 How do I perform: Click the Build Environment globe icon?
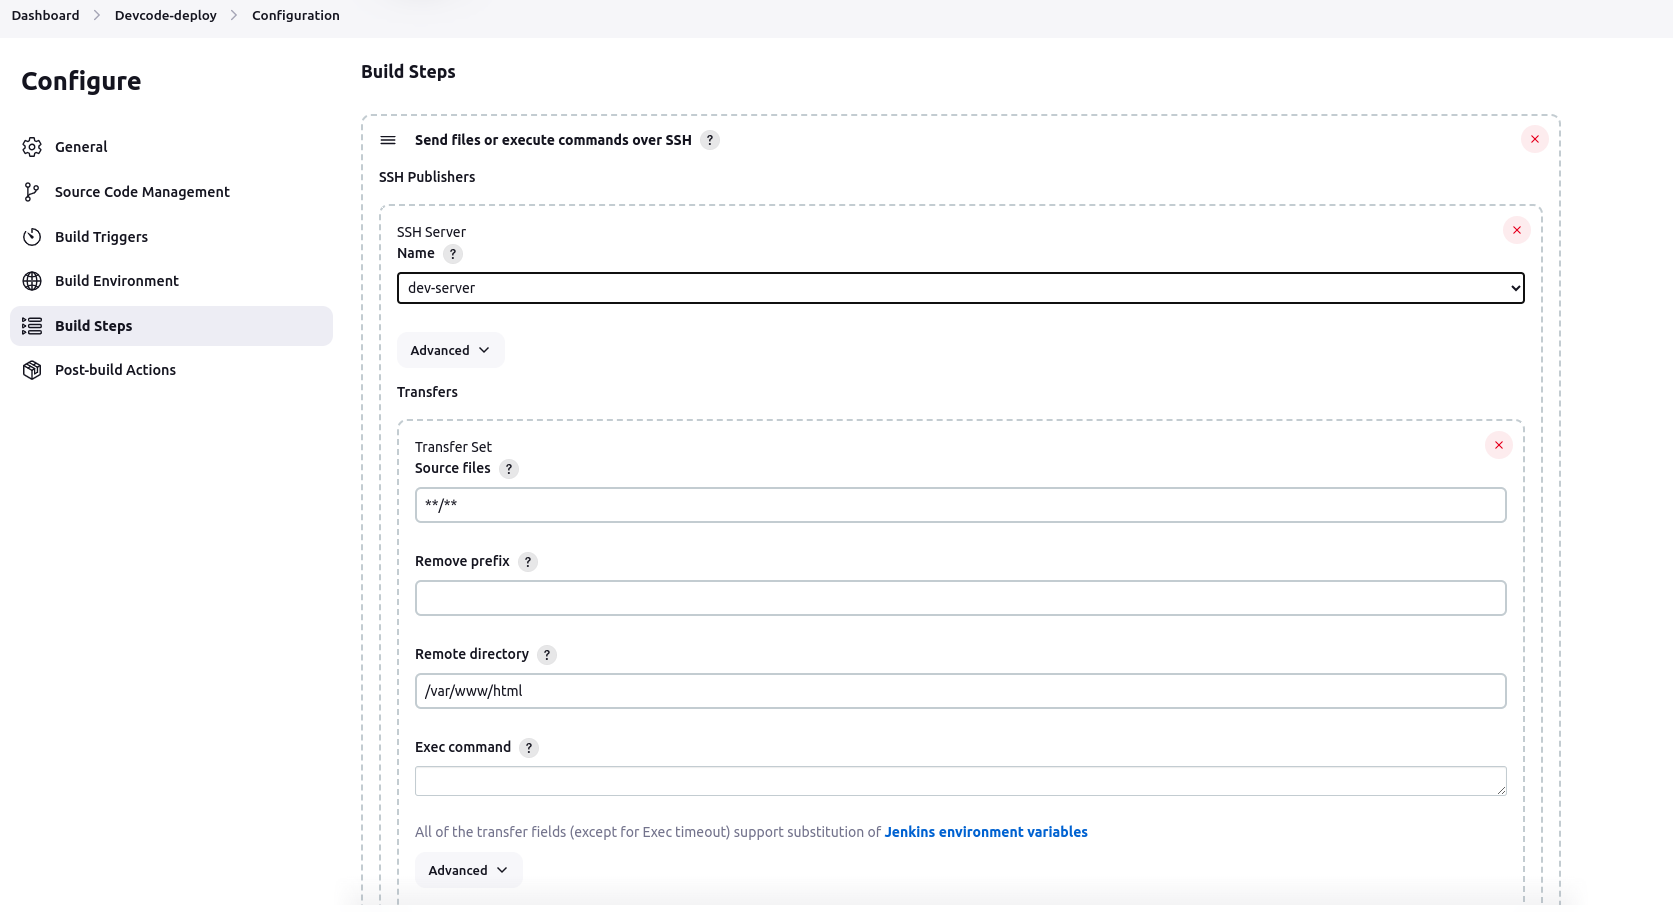32,281
